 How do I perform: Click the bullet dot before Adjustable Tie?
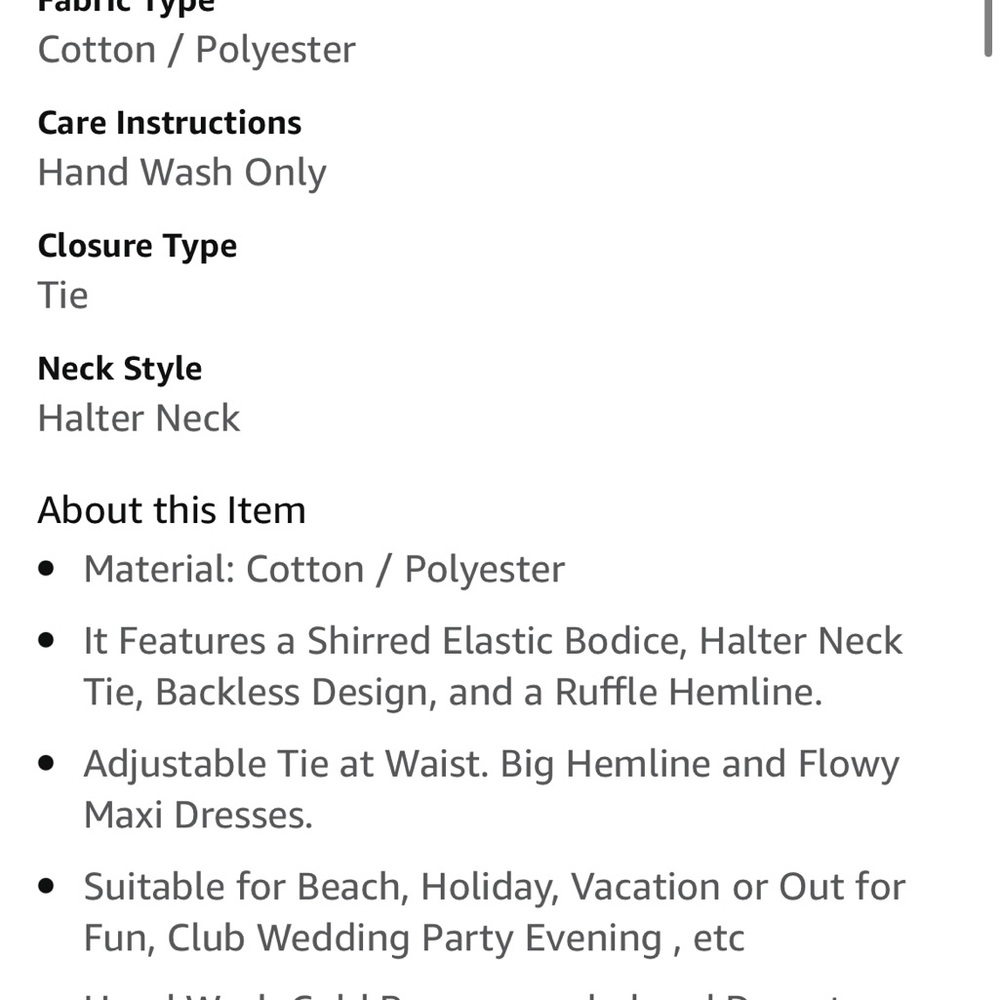pos(46,764)
